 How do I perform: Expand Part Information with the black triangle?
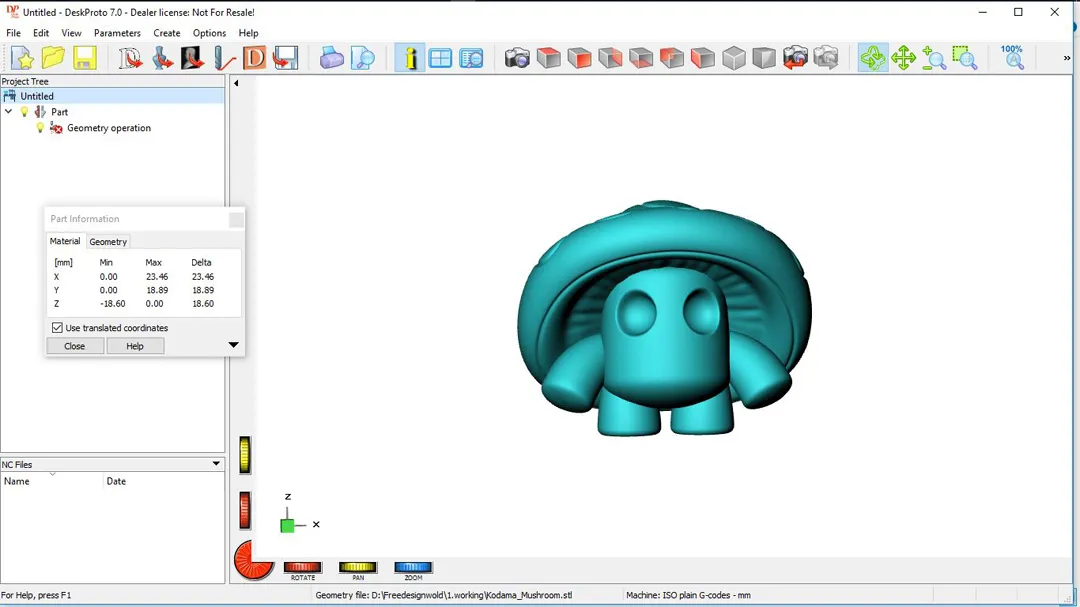233,344
